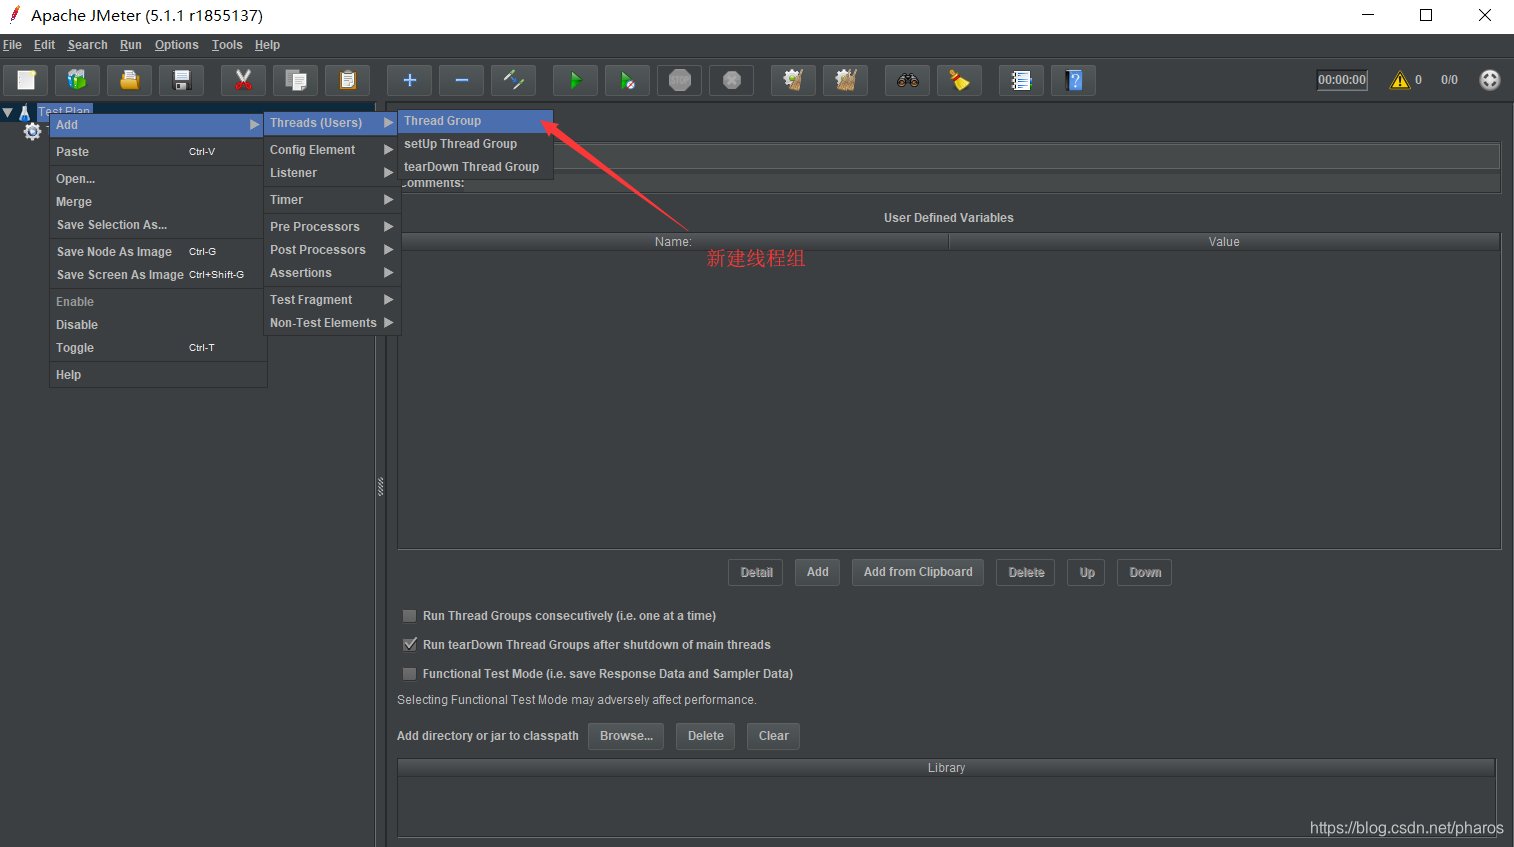Click the Name column header
This screenshot has height=847, width=1514.
click(x=673, y=242)
